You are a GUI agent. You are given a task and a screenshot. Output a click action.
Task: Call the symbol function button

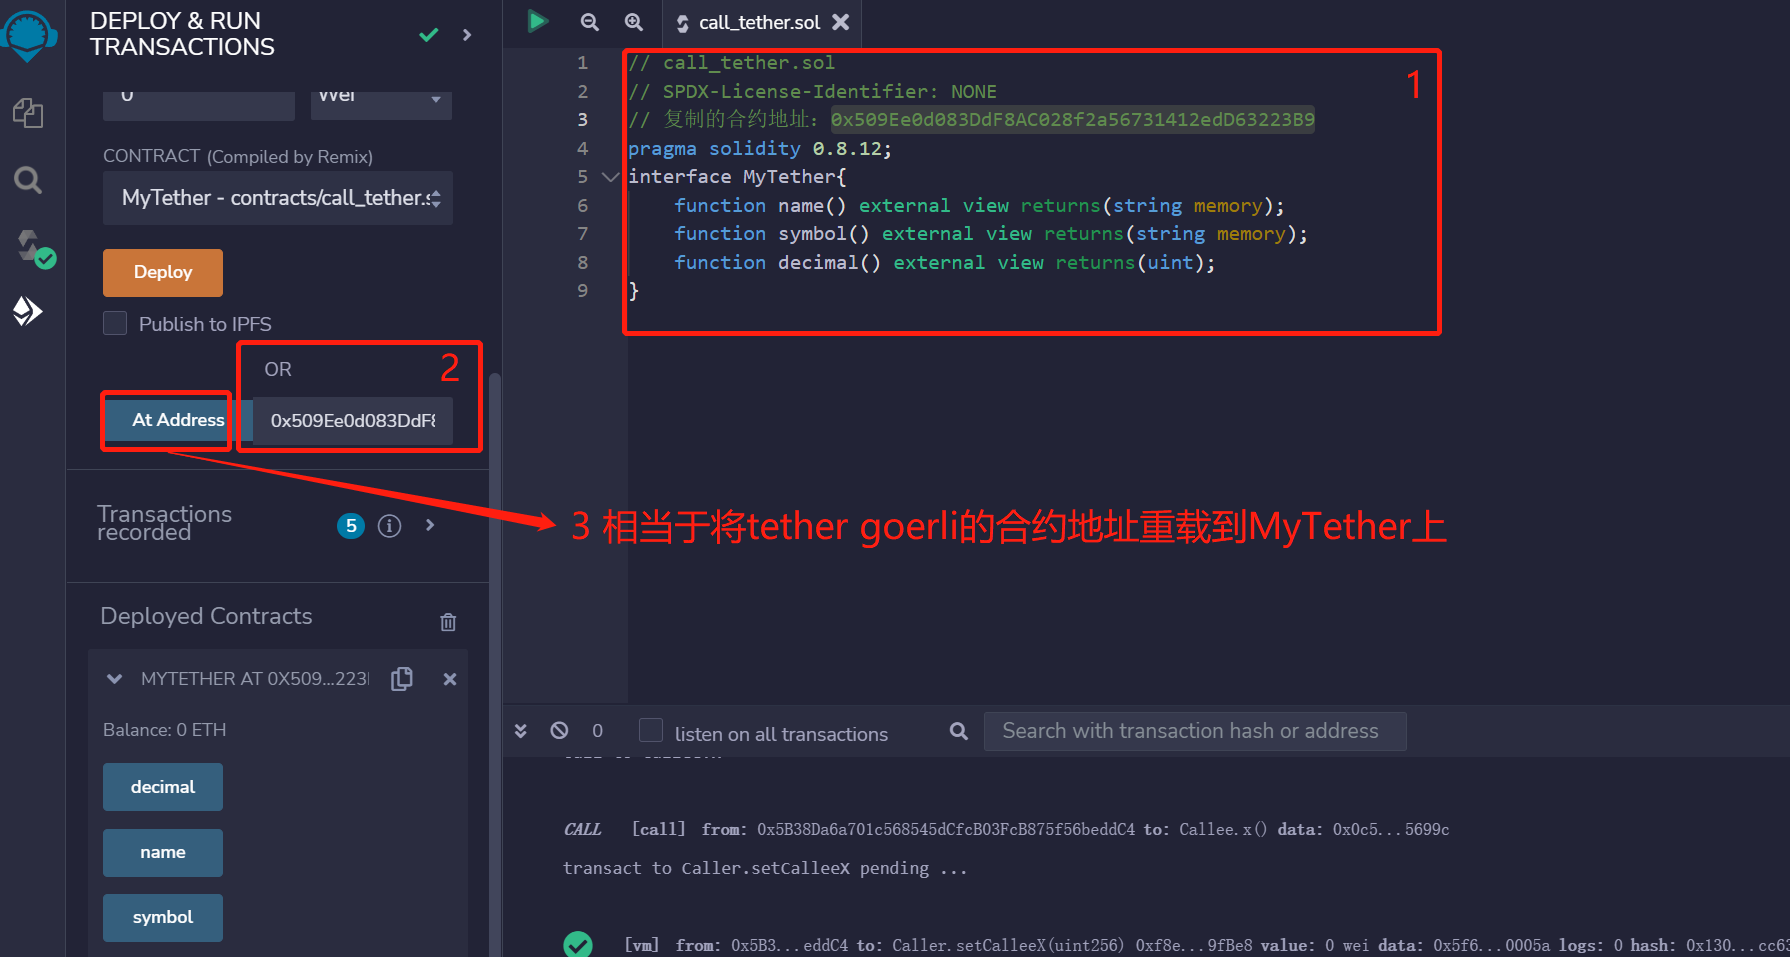click(163, 918)
